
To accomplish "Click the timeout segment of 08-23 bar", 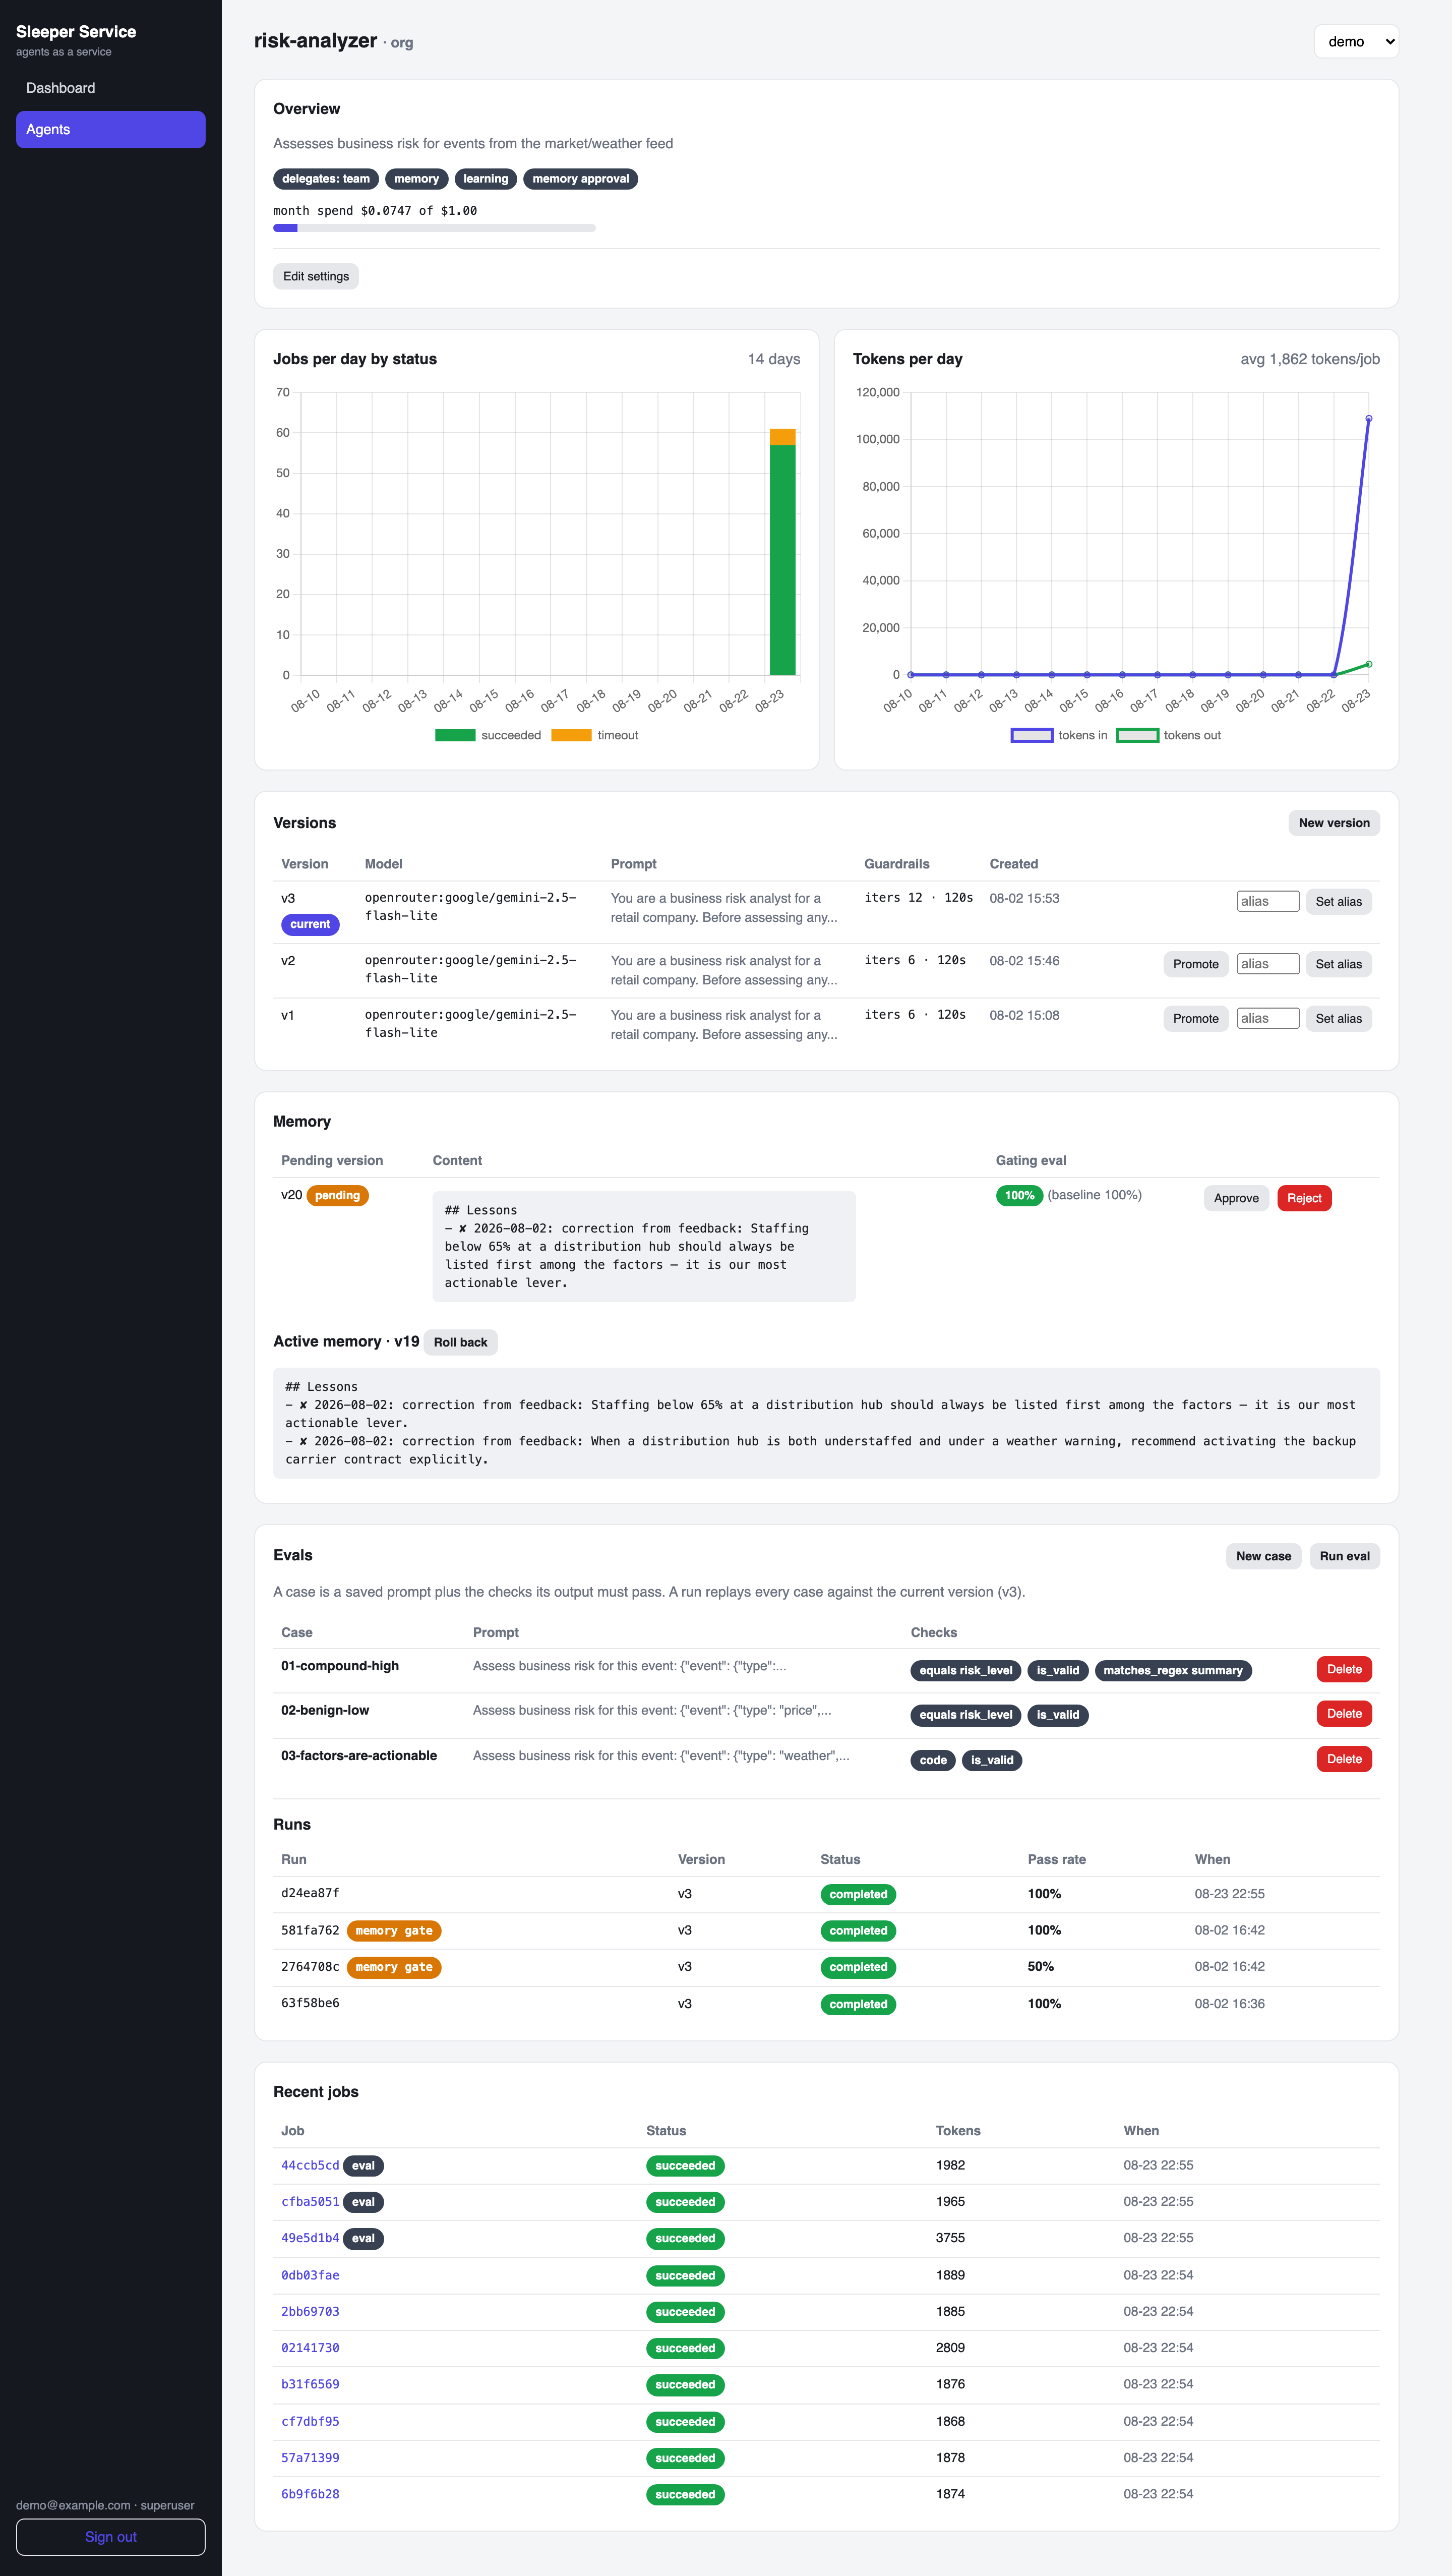I will [782, 437].
